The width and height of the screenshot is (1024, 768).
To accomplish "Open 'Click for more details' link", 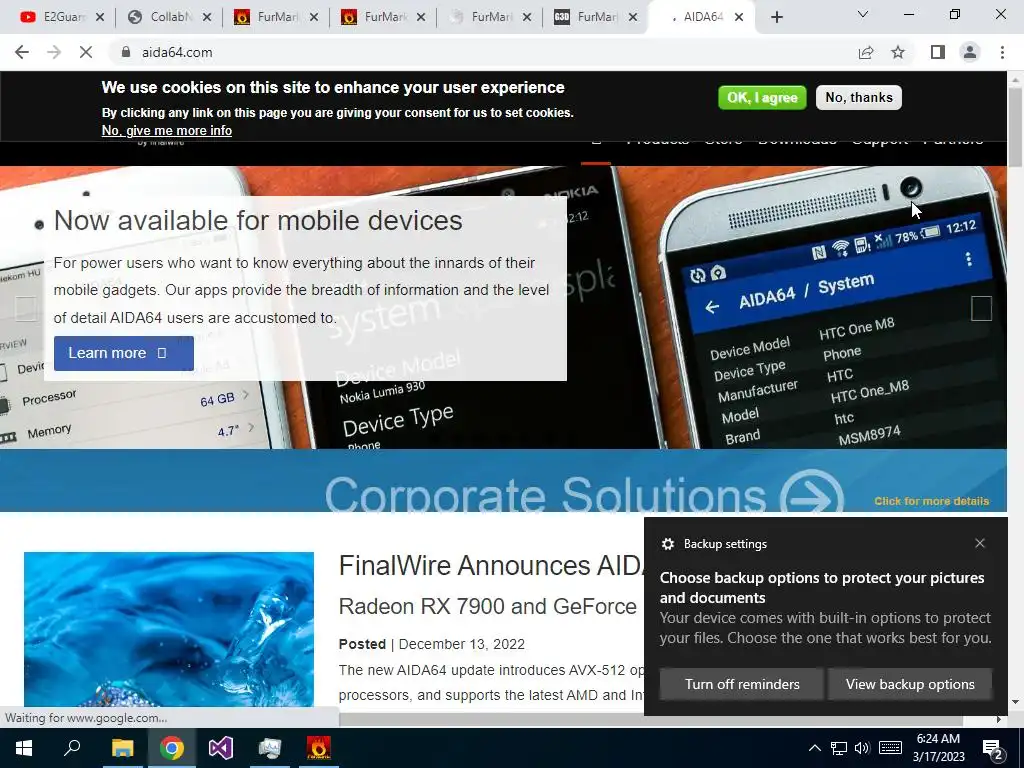I will (931, 501).
